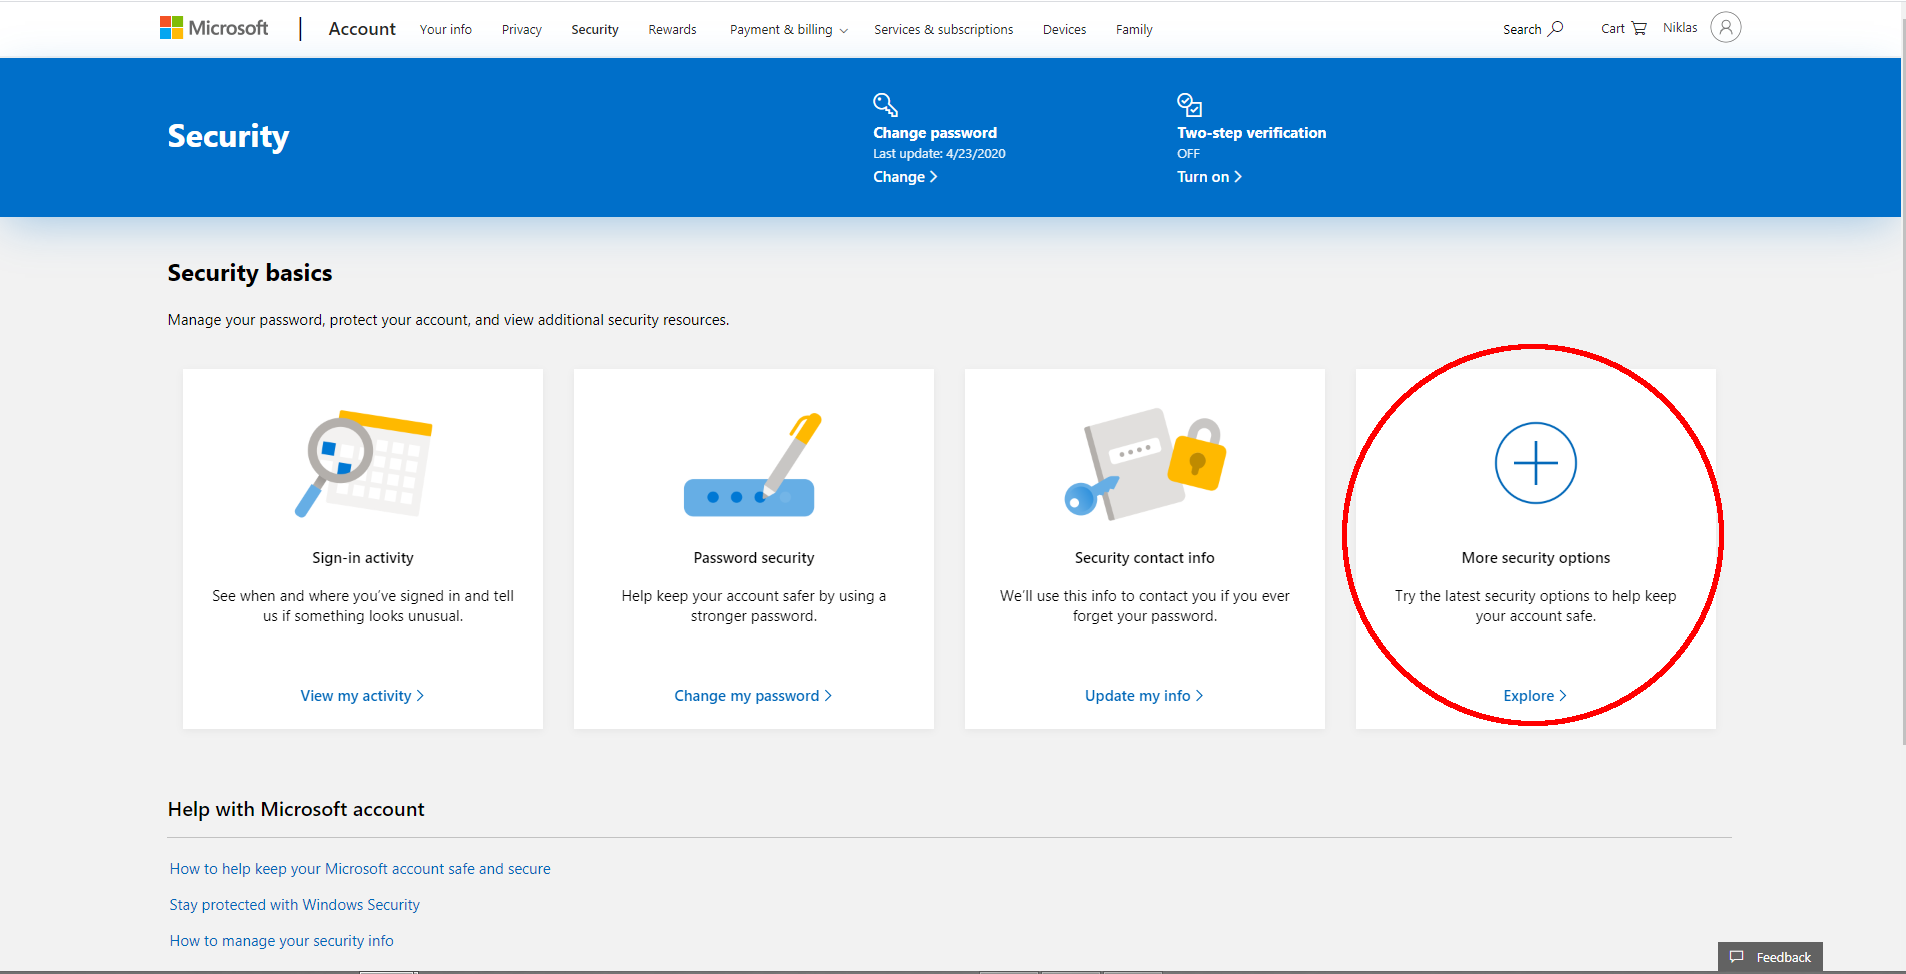The width and height of the screenshot is (1906, 974).
Task: Open the Family menu item
Action: [1134, 29]
